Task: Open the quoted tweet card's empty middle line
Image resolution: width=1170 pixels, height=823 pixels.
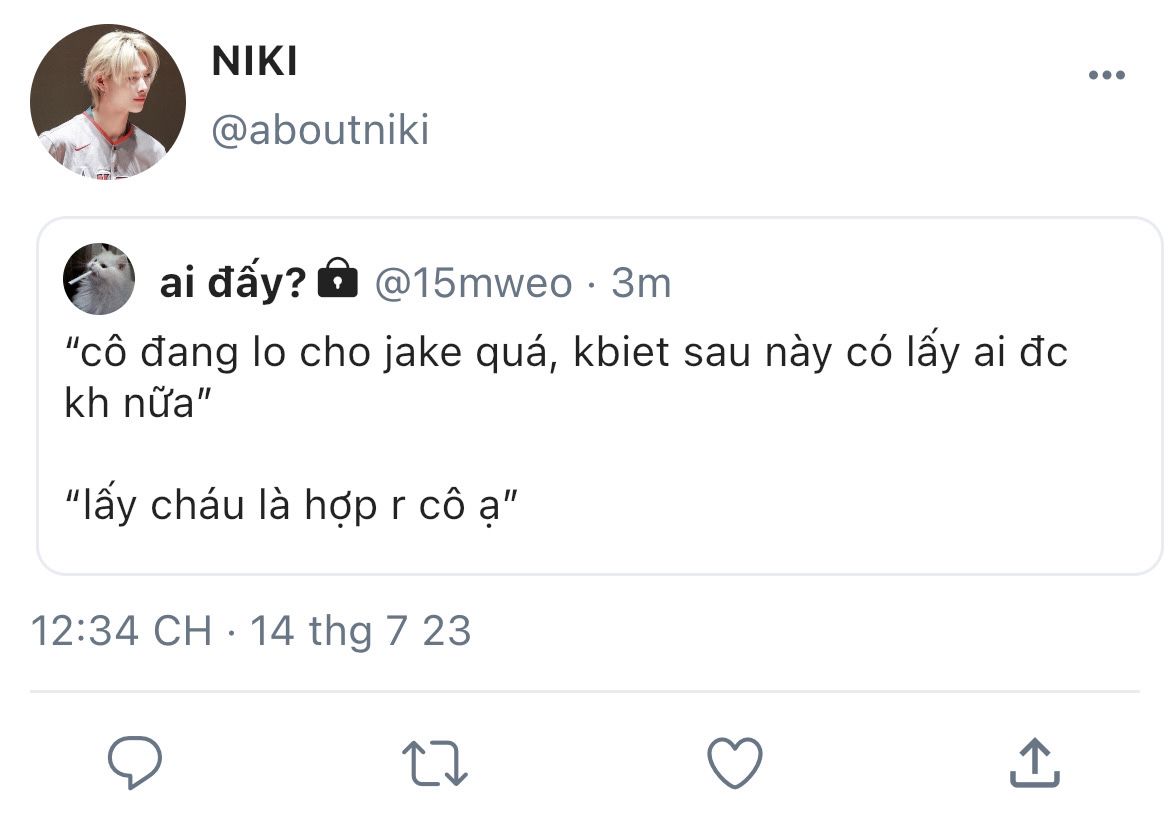Action: click(x=600, y=457)
